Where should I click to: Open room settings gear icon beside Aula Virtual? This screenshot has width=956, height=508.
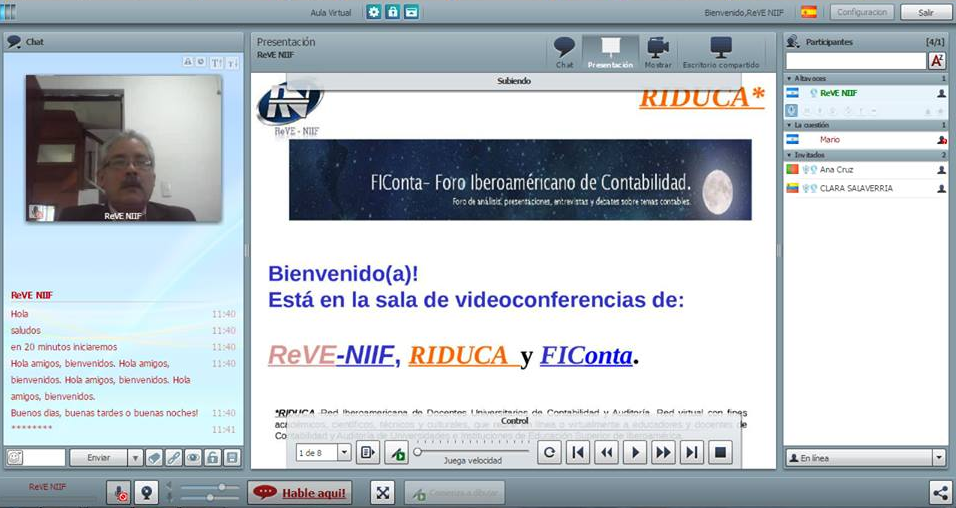click(x=373, y=12)
